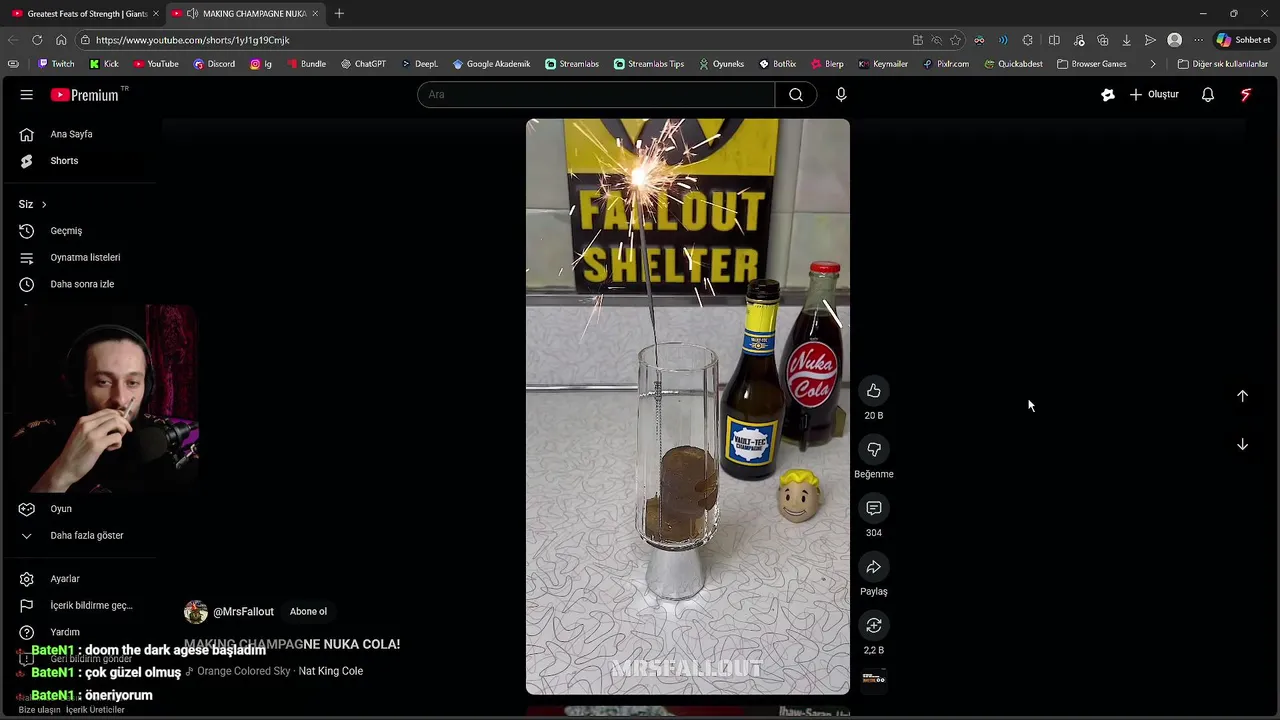Open the Pixlr.com bookmark
1280x720 pixels.
coord(945,64)
